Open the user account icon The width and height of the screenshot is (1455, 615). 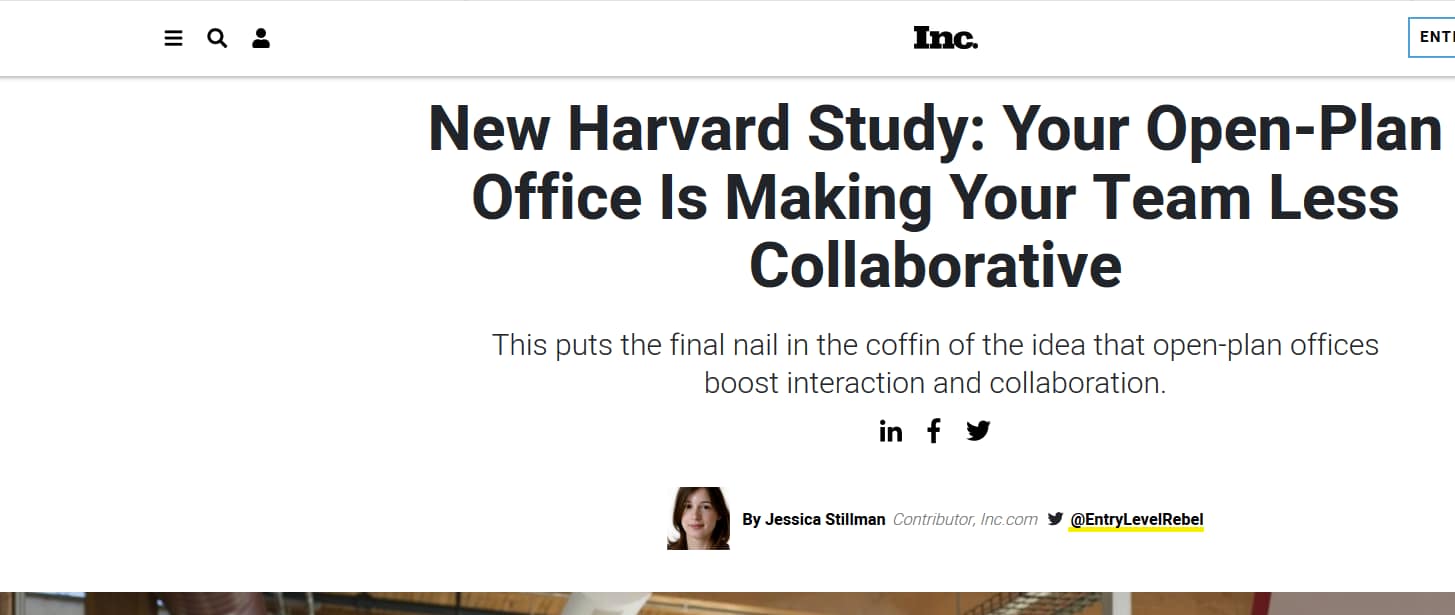coord(261,39)
